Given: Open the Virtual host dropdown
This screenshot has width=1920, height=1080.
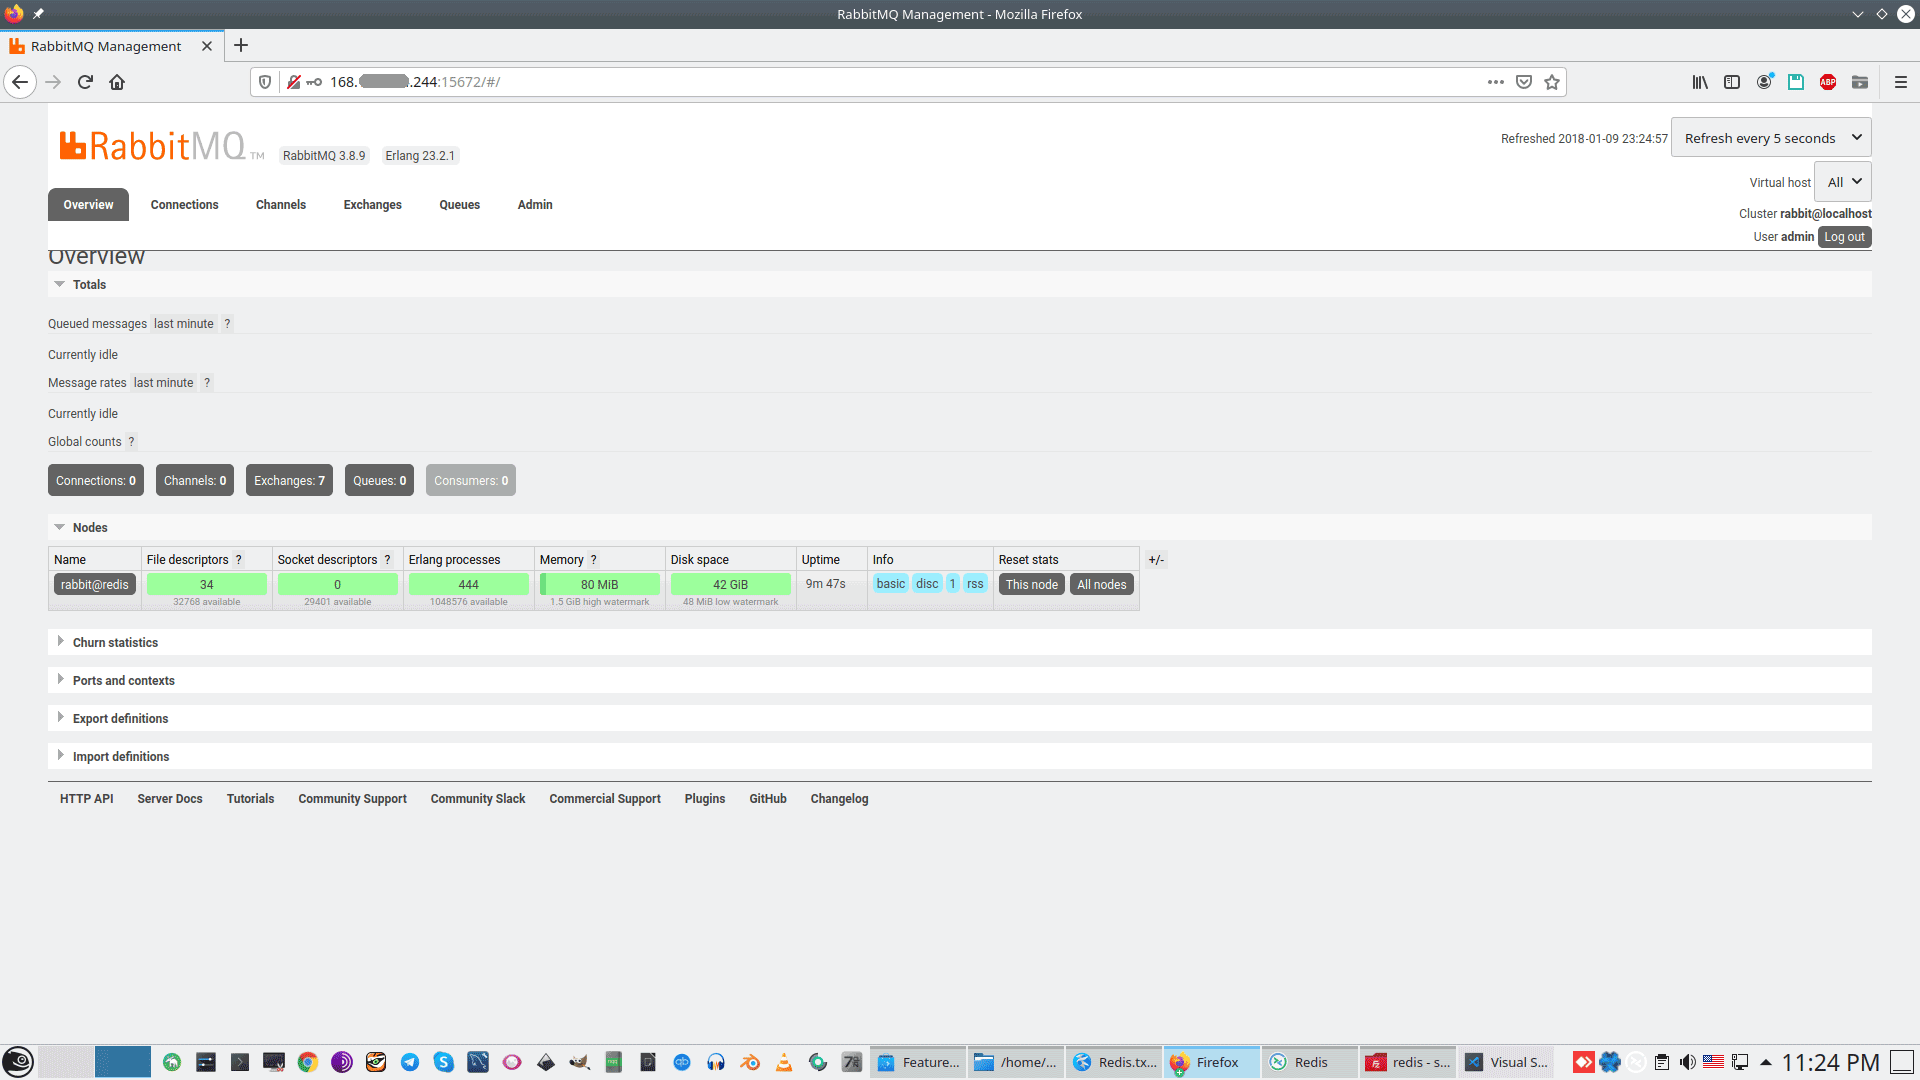Looking at the screenshot, I should pyautogui.click(x=1842, y=182).
